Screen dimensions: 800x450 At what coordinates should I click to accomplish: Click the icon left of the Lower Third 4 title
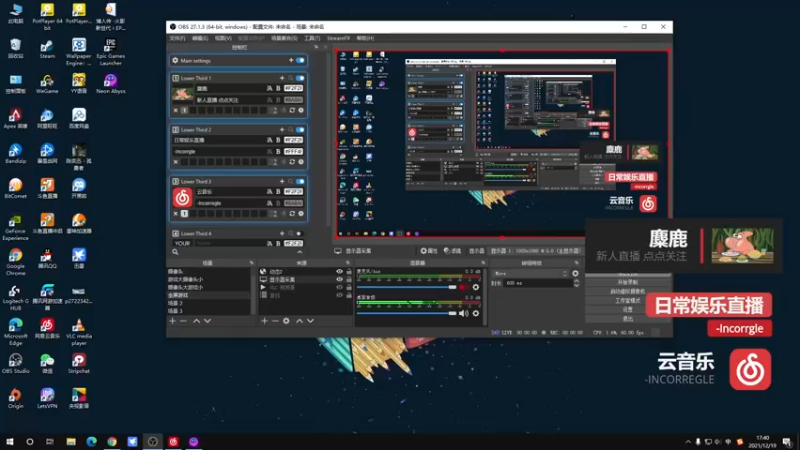[x=176, y=233]
